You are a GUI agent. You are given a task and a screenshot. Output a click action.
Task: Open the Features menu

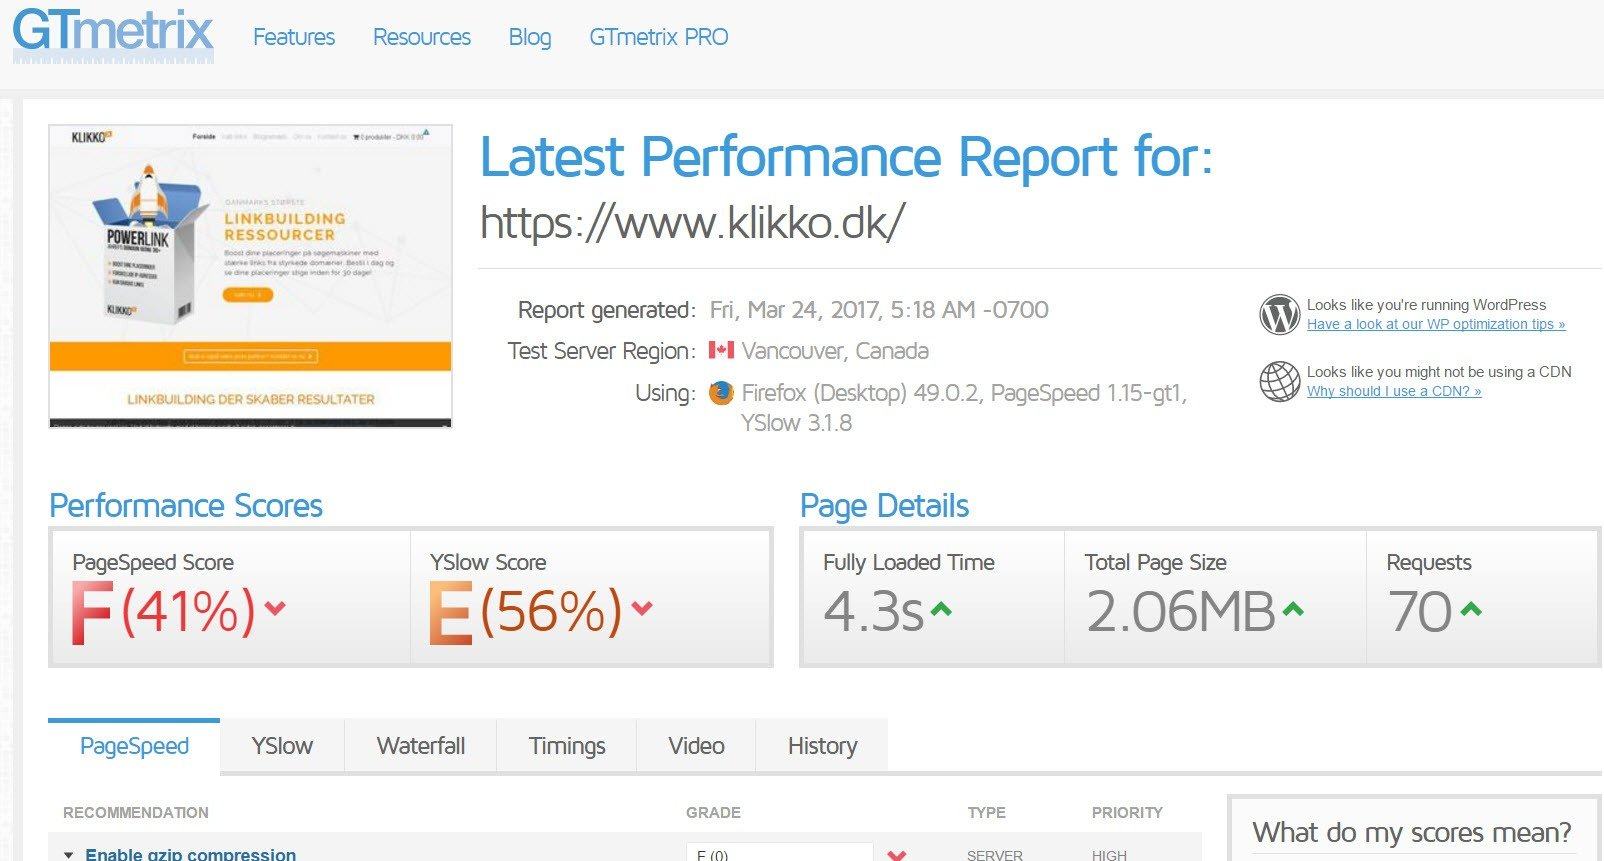294,37
